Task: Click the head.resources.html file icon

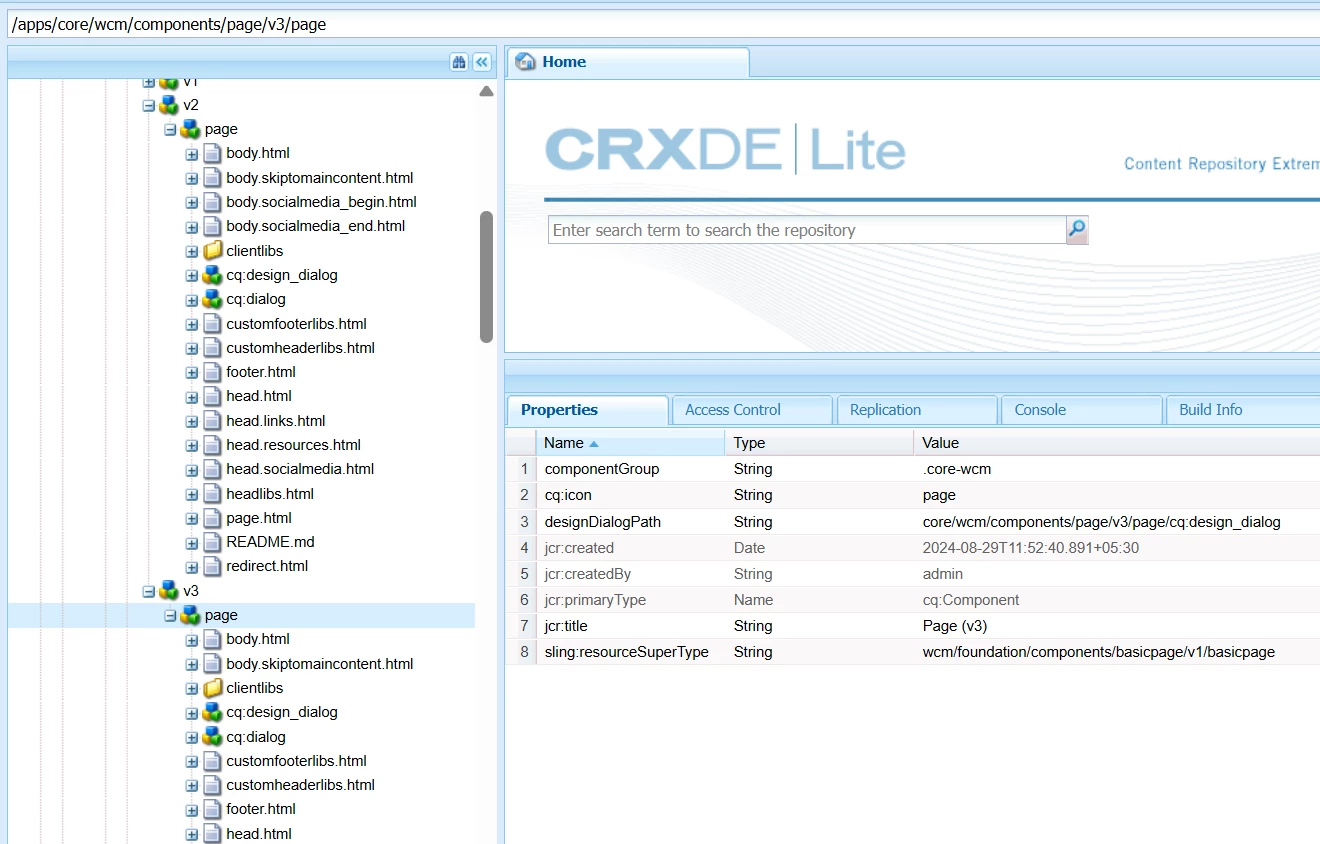Action: coord(212,445)
